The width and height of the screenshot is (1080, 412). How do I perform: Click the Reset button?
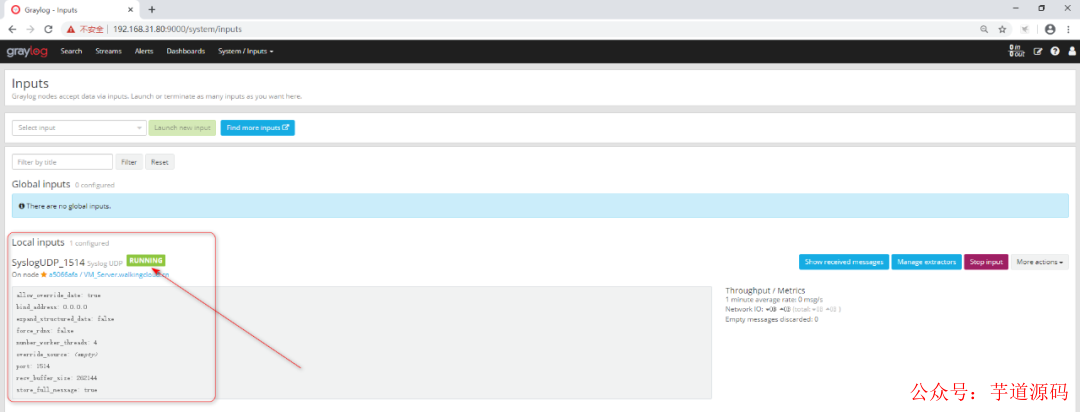[160, 162]
